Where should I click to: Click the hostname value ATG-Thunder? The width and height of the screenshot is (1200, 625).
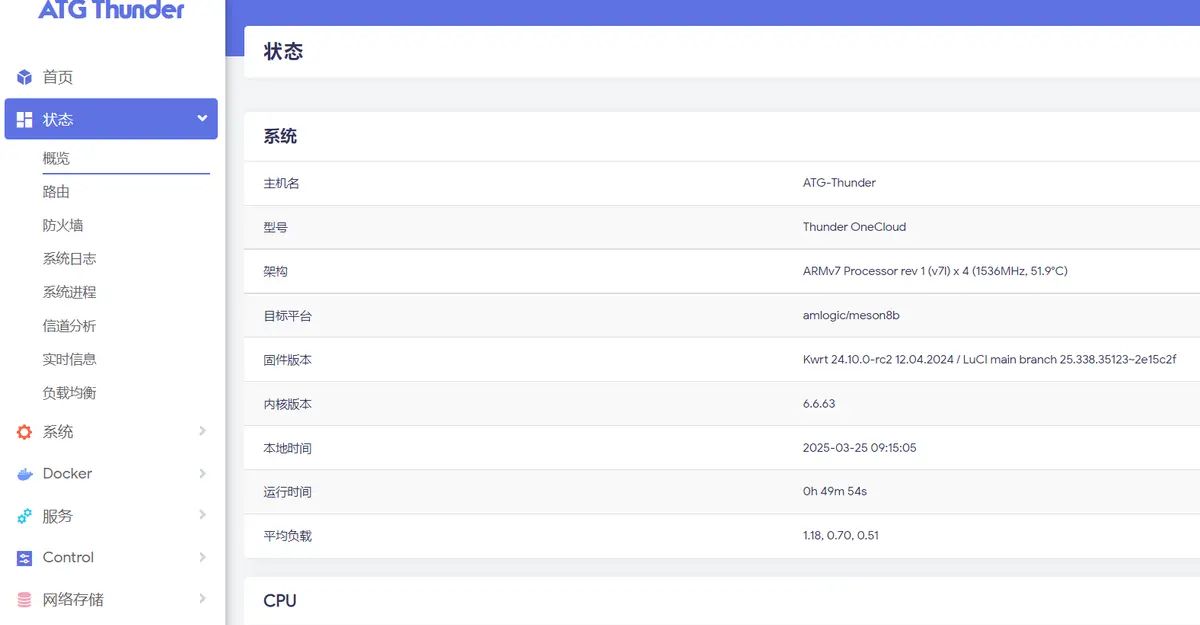click(x=839, y=183)
